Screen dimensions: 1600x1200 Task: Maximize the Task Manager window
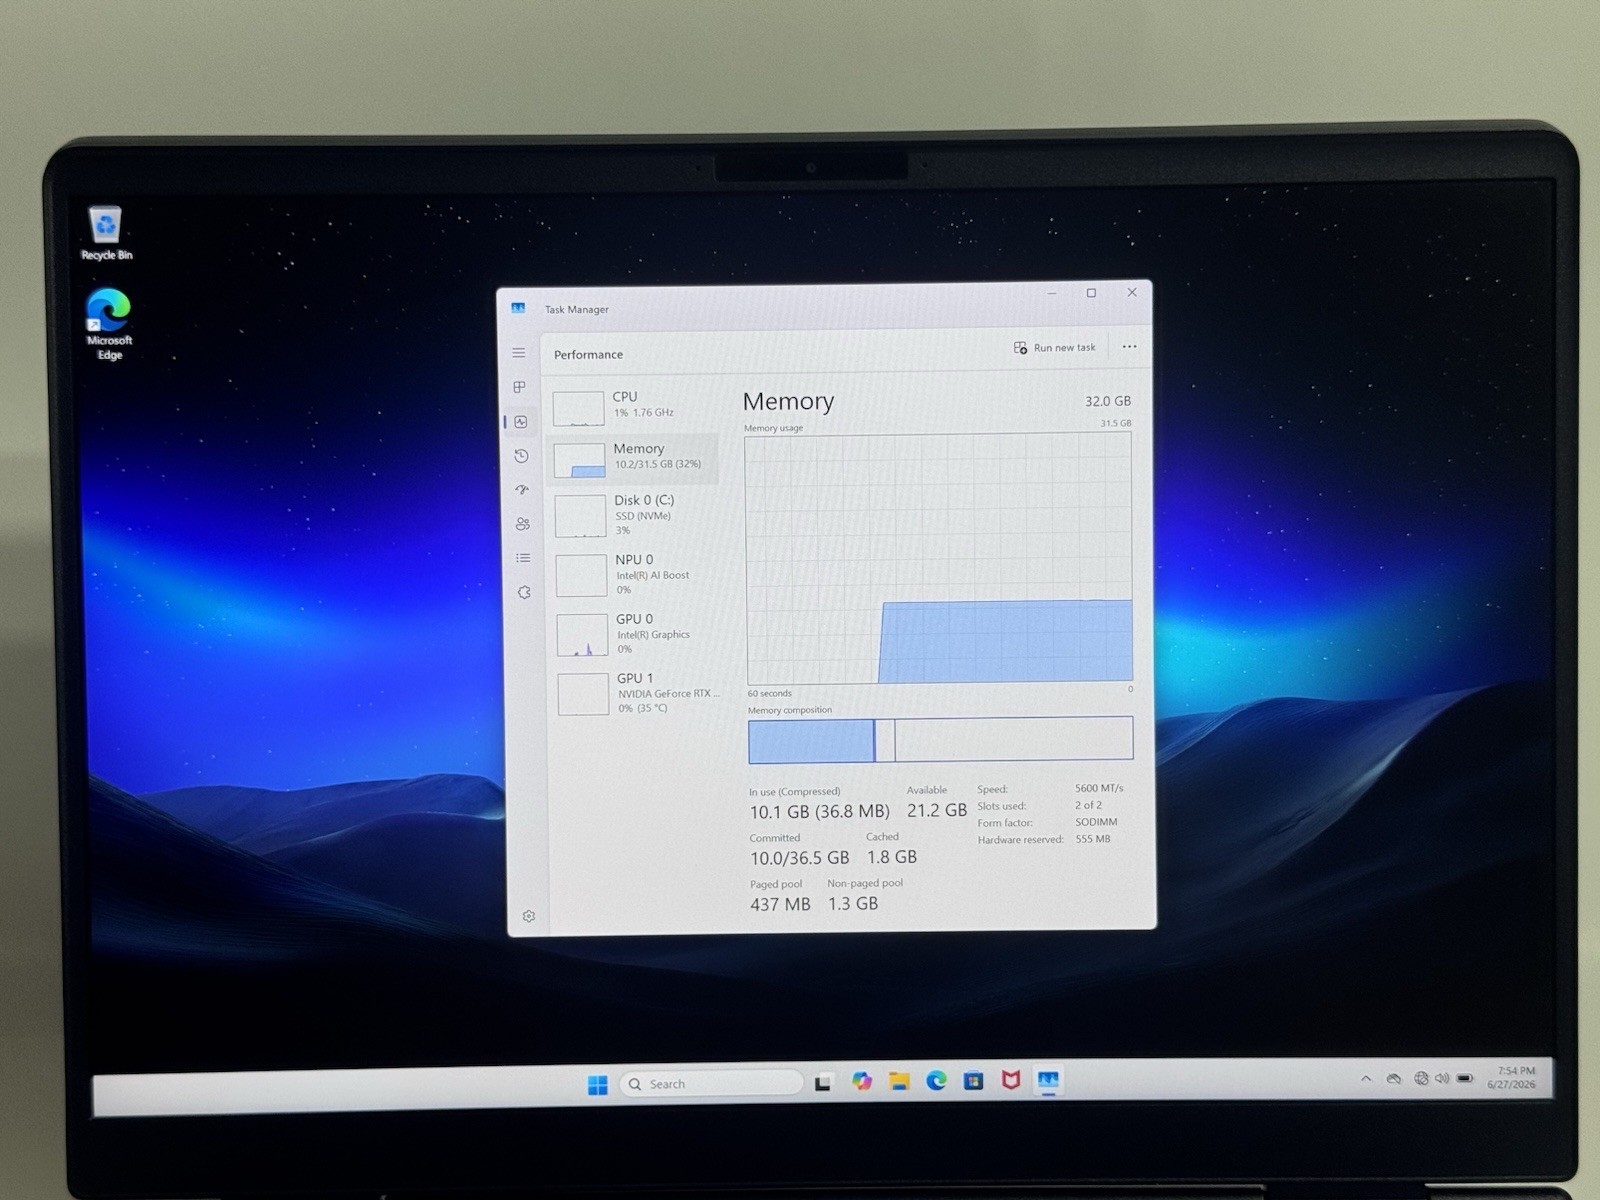click(1091, 293)
